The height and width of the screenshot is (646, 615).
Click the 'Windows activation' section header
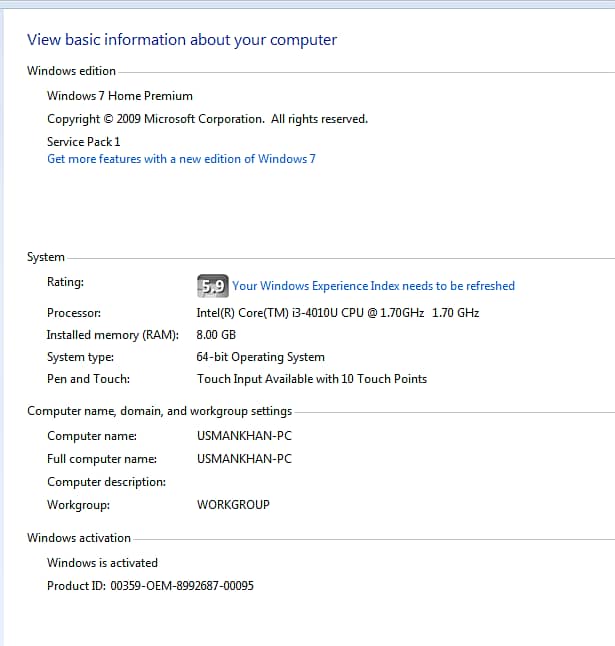click(x=79, y=538)
